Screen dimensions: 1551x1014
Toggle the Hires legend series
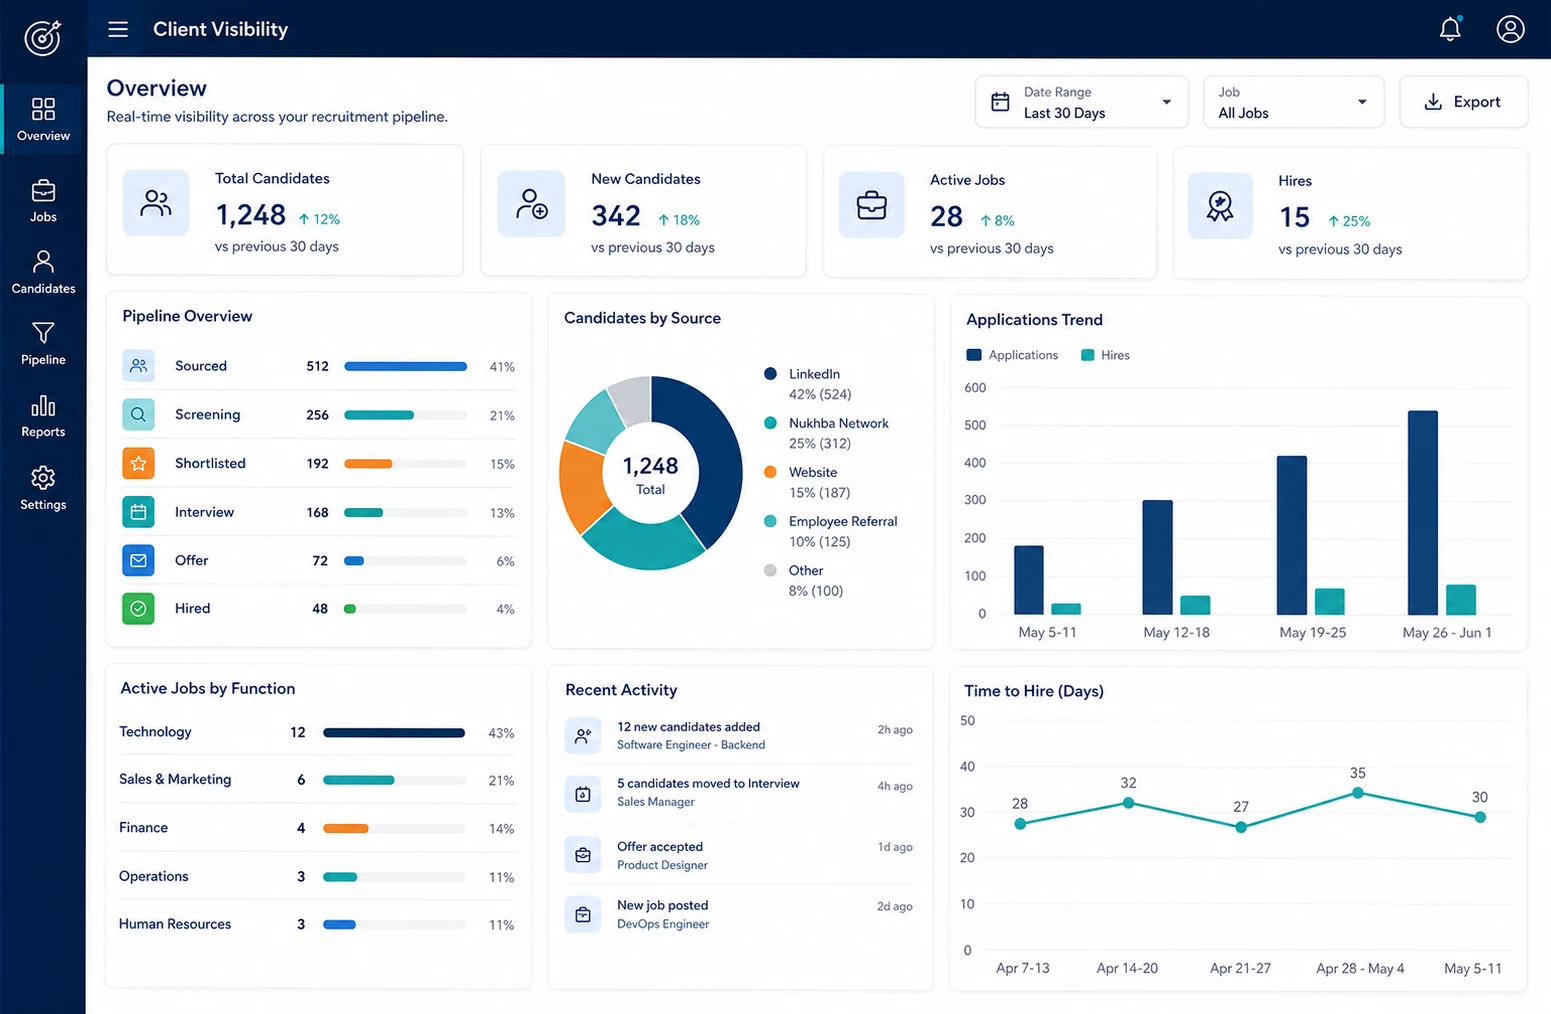[1105, 355]
